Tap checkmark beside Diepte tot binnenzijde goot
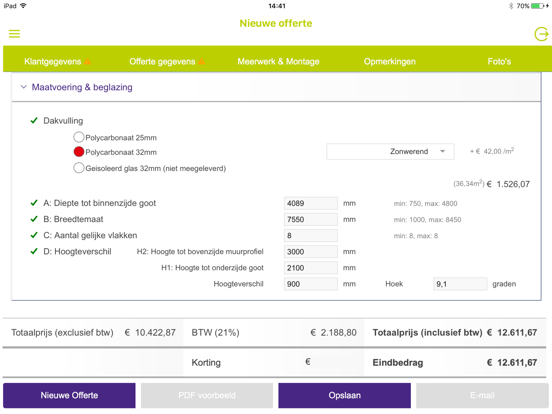 click(x=34, y=203)
